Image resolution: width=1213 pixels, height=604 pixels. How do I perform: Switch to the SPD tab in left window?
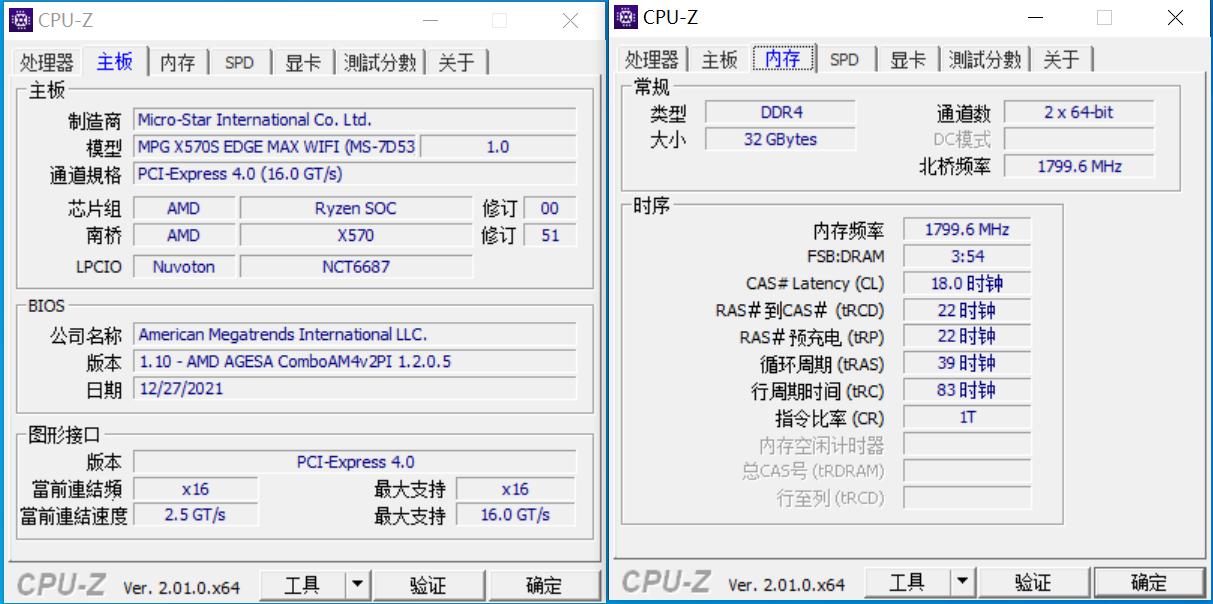click(x=239, y=62)
